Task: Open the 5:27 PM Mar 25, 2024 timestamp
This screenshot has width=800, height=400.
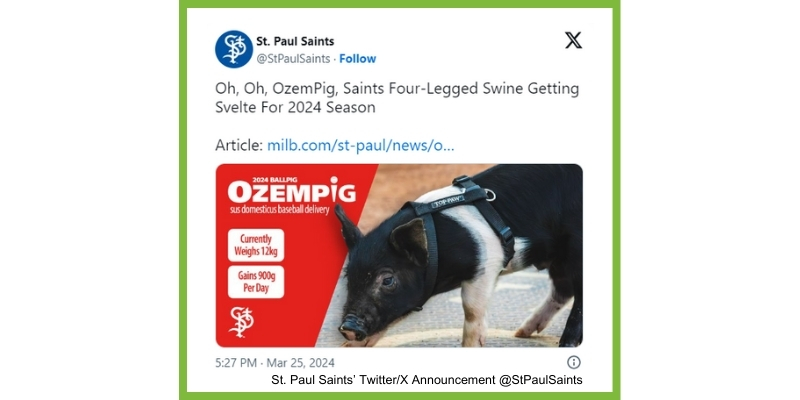Action: (275, 363)
